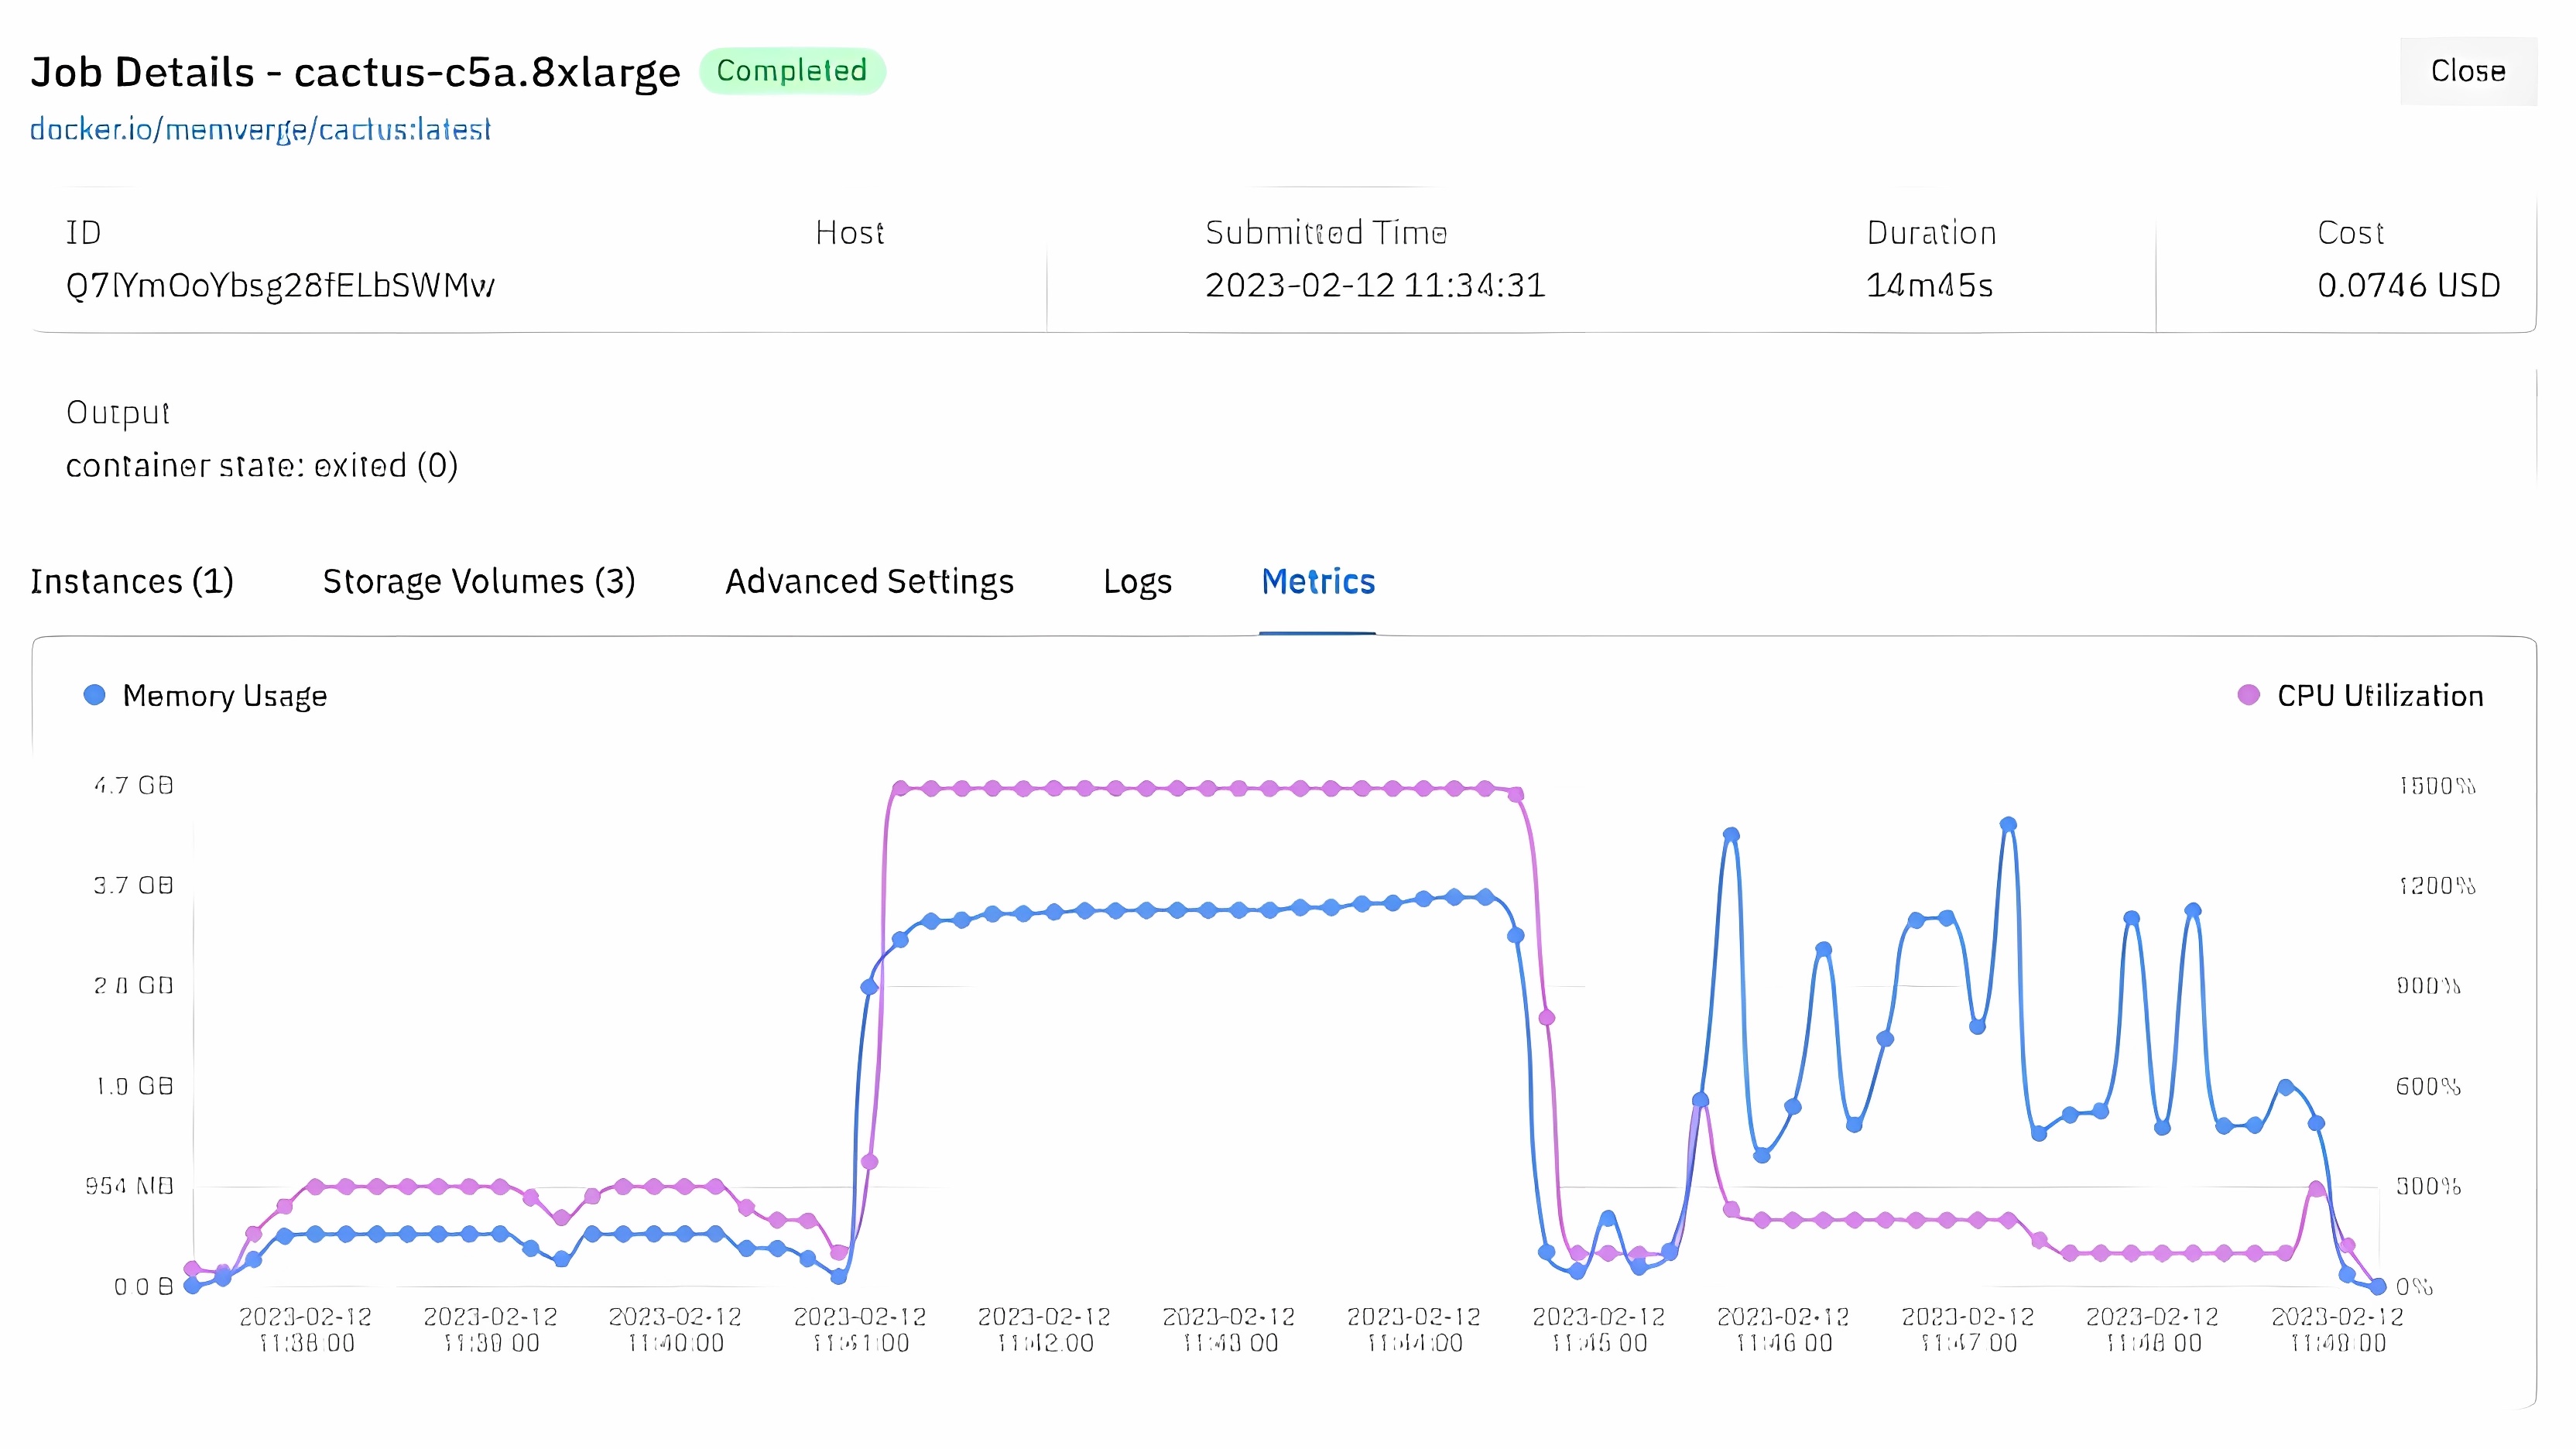Click the 11:45:00 time axis label
Image resolution: width=2576 pixels, height=1449 pixels.
[1598, 1329]
